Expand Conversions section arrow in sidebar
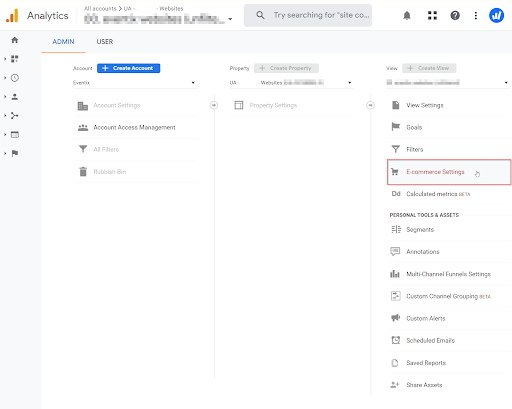Image resolution: width=512 pixels, height=409 pixels. click(x=5, y=153)
